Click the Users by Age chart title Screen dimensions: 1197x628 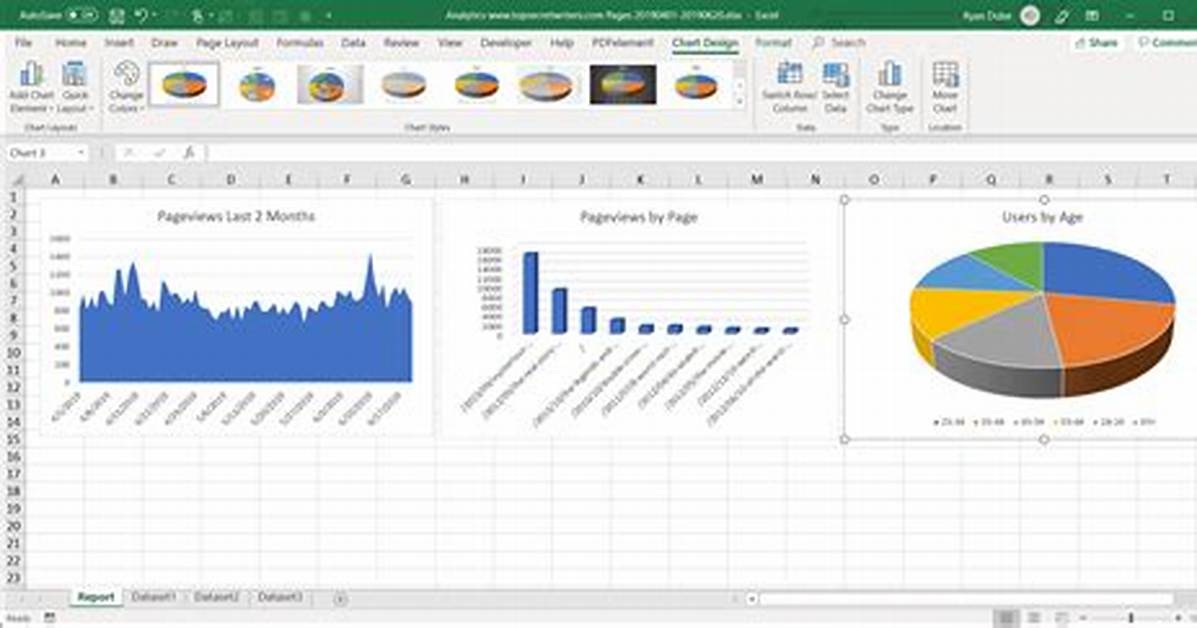click(x=1042, y=217)
